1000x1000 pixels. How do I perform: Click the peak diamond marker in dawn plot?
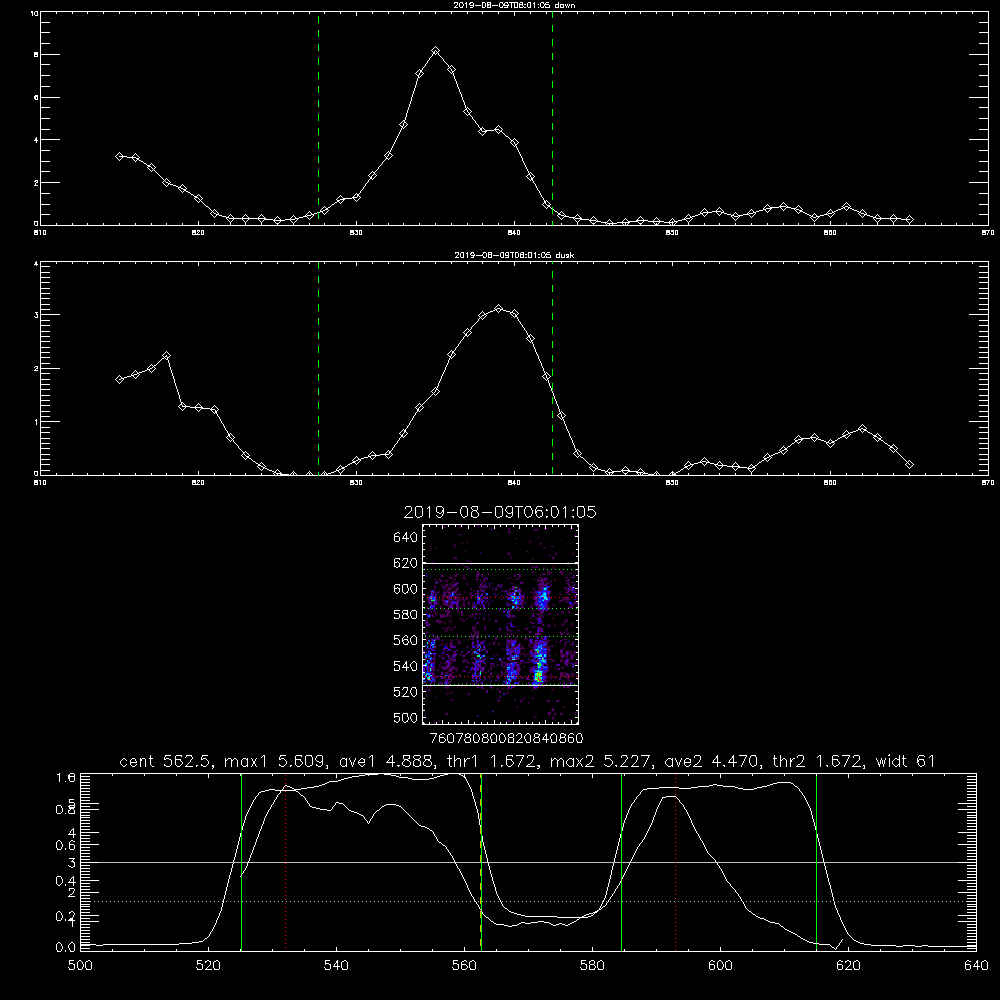click(x=436, y=50)
